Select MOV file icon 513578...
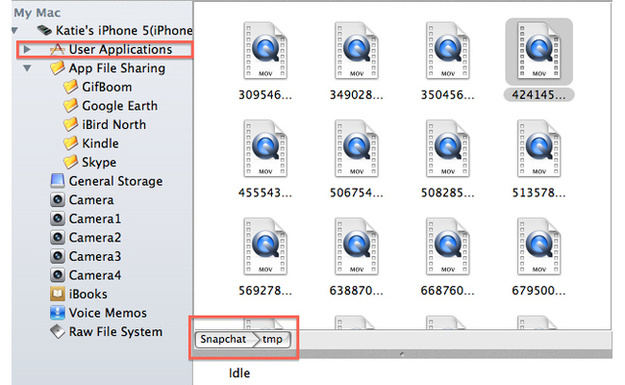The height and width of the screenshot is (385, 625). [539, 148]
